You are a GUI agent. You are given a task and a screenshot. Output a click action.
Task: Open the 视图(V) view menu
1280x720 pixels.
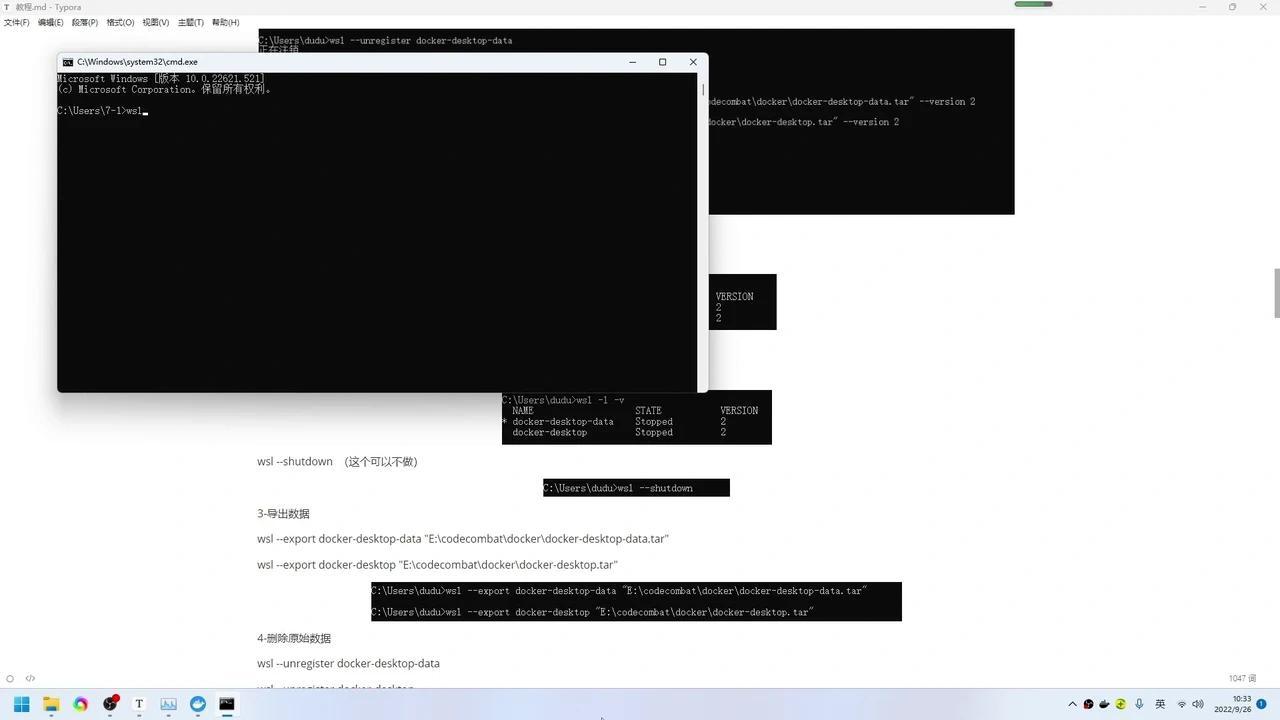154,22
